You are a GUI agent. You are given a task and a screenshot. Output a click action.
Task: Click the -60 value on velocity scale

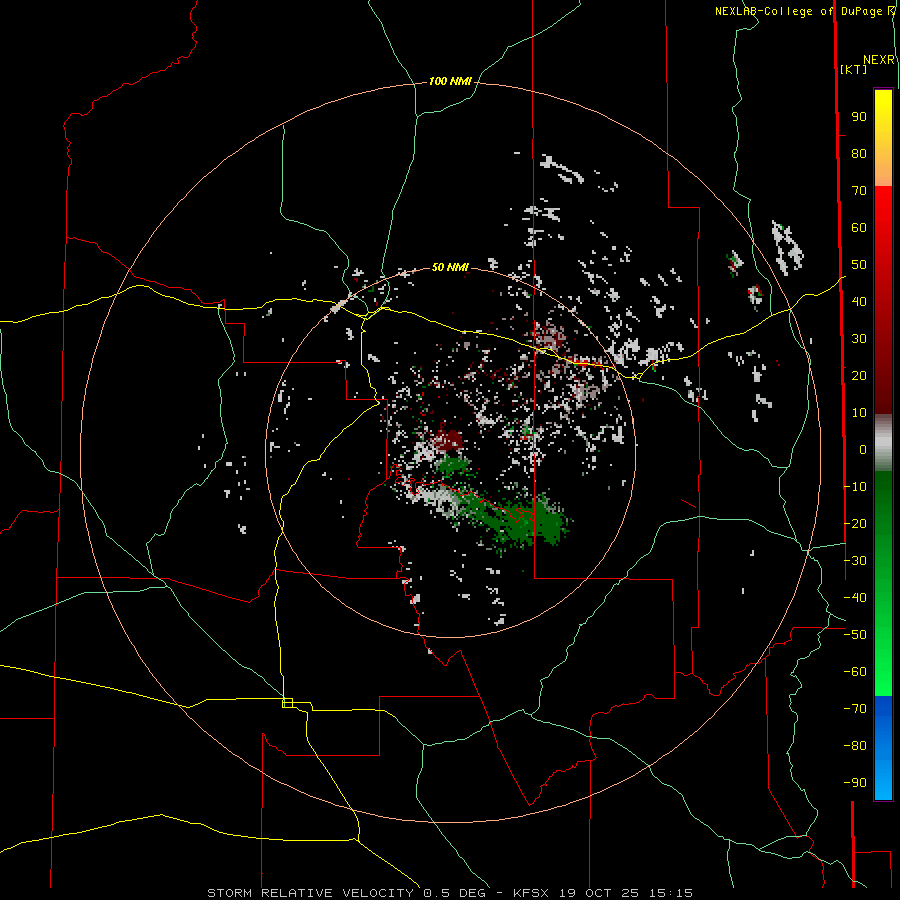coord(855,672)
